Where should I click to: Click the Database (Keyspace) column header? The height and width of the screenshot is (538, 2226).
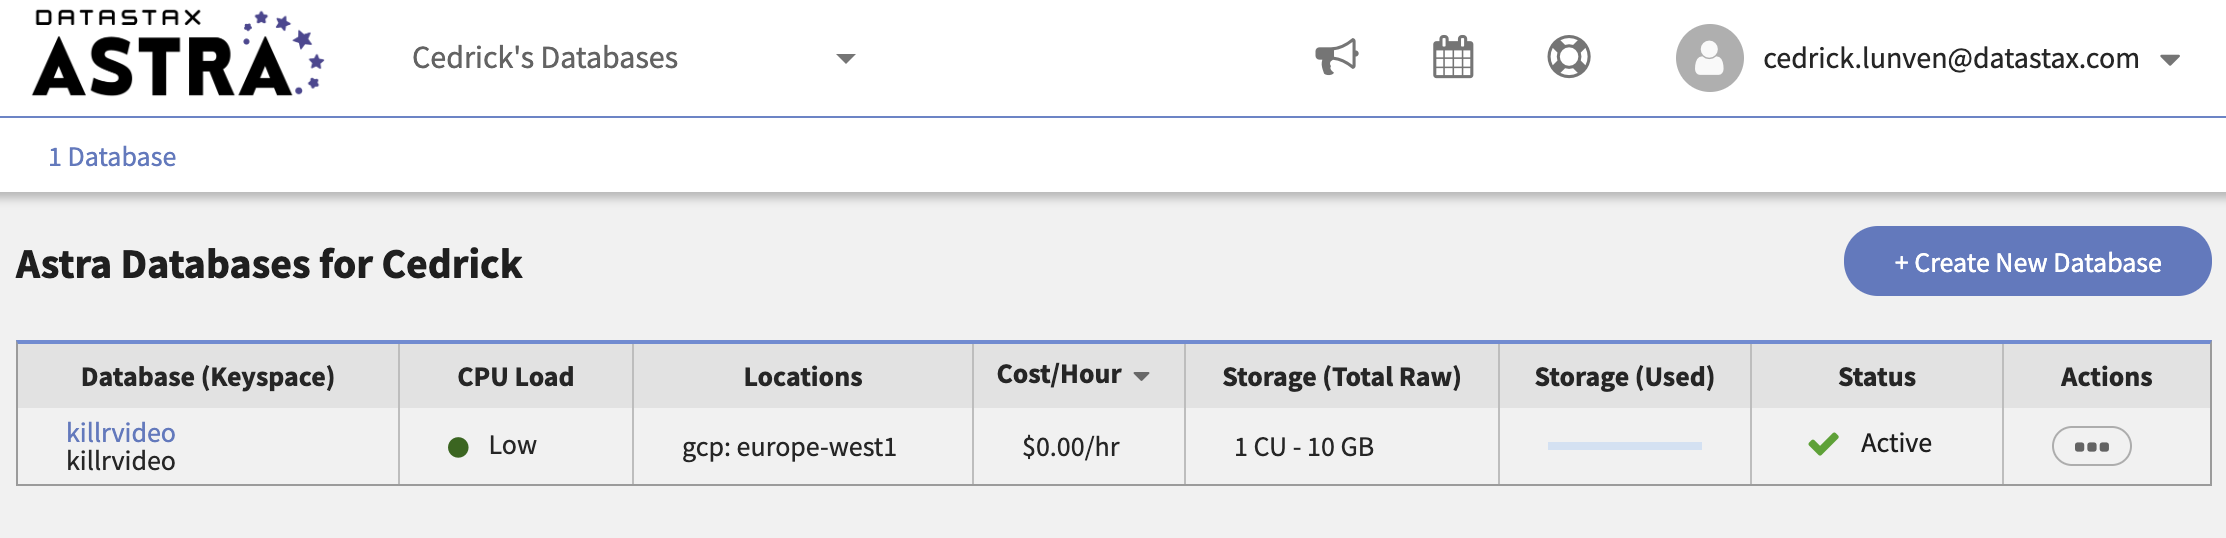coord(208,377)
